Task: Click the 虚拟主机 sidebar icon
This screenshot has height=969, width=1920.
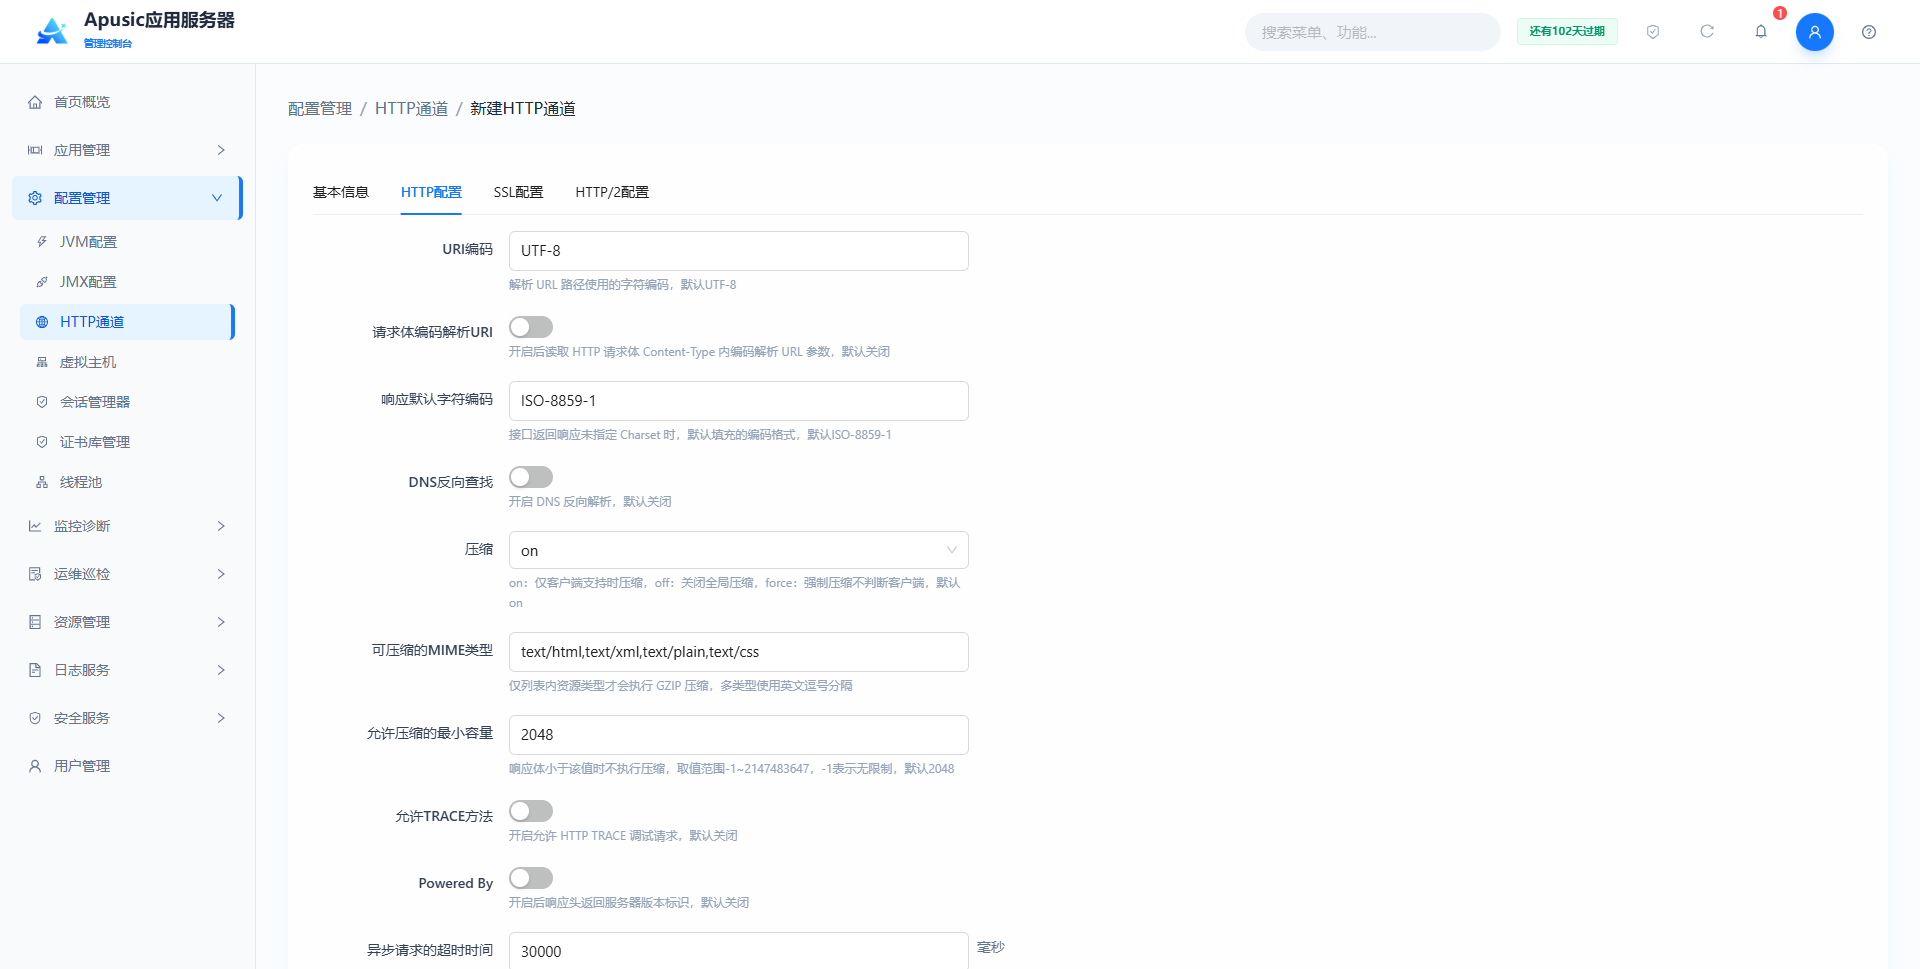Action: click(42, 362)
